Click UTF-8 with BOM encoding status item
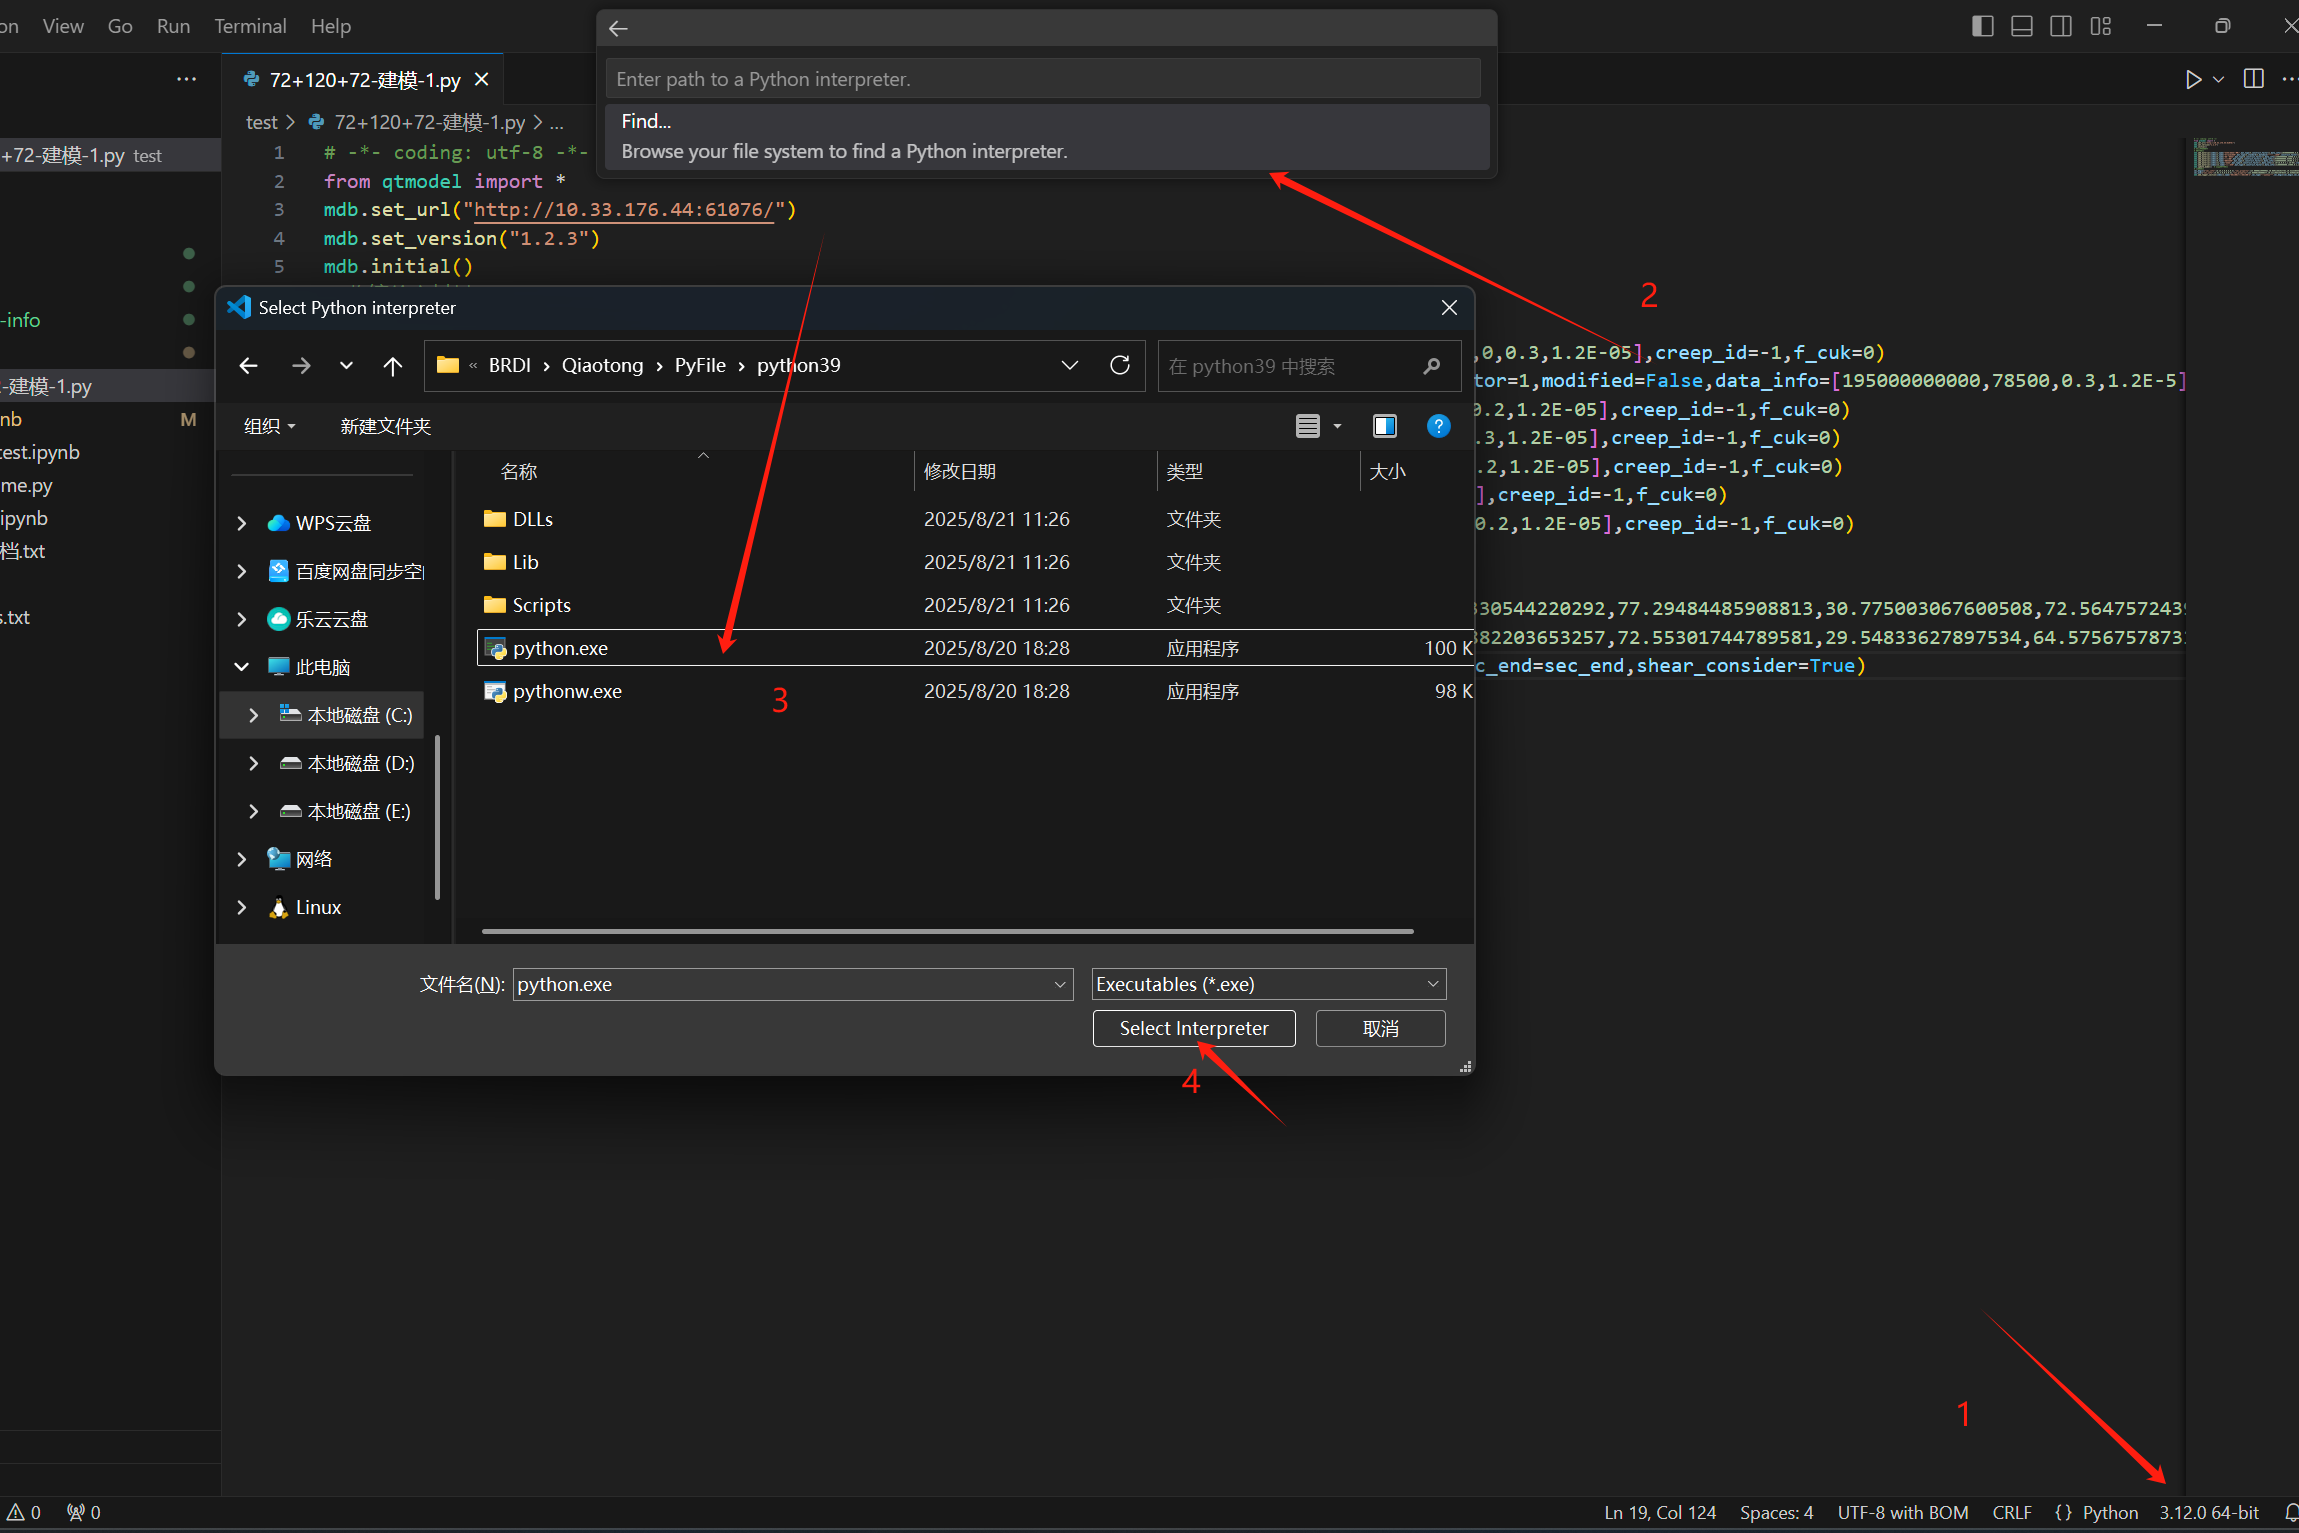2299x1533 pixels. click(1902, 1512)
